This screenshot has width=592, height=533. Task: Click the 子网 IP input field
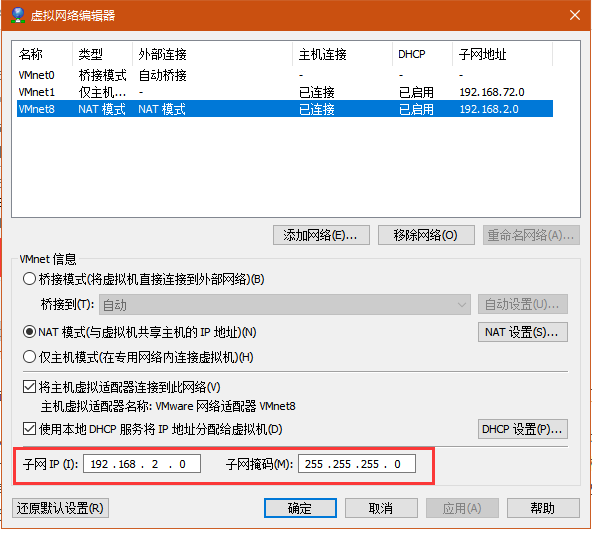pos(142,464)
